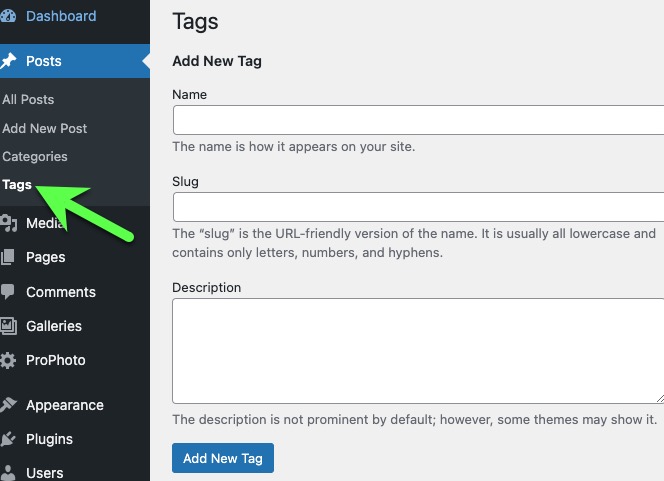Open the ProPhoto menu label

click(56, 360)
